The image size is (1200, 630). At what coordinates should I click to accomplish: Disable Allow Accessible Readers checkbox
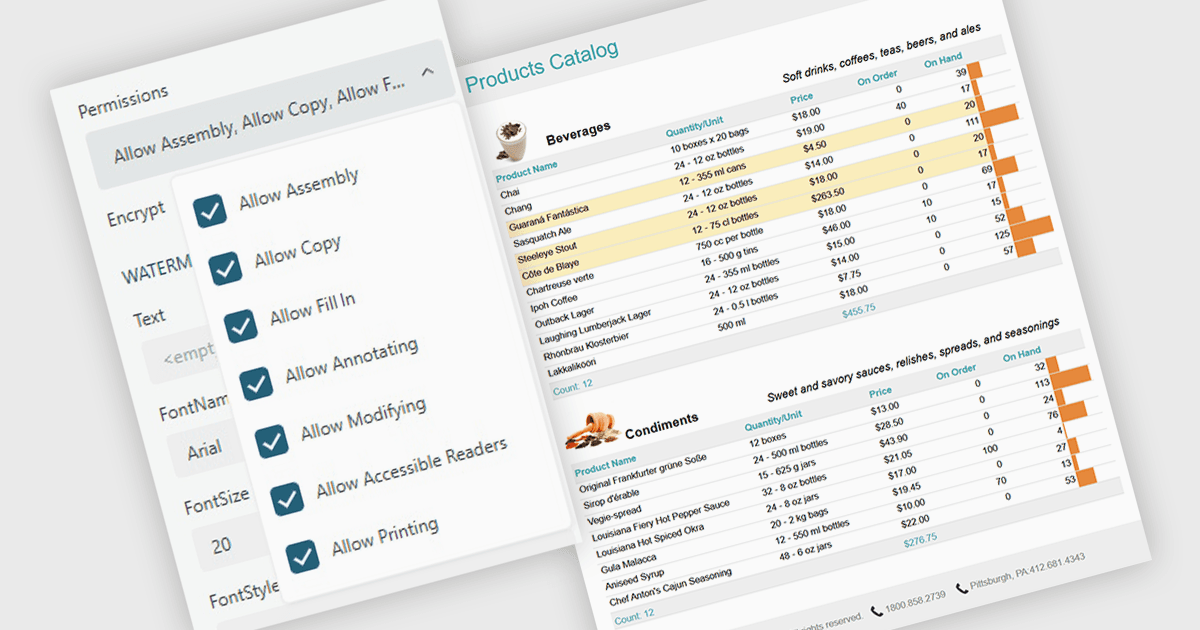tap(287, 499)
